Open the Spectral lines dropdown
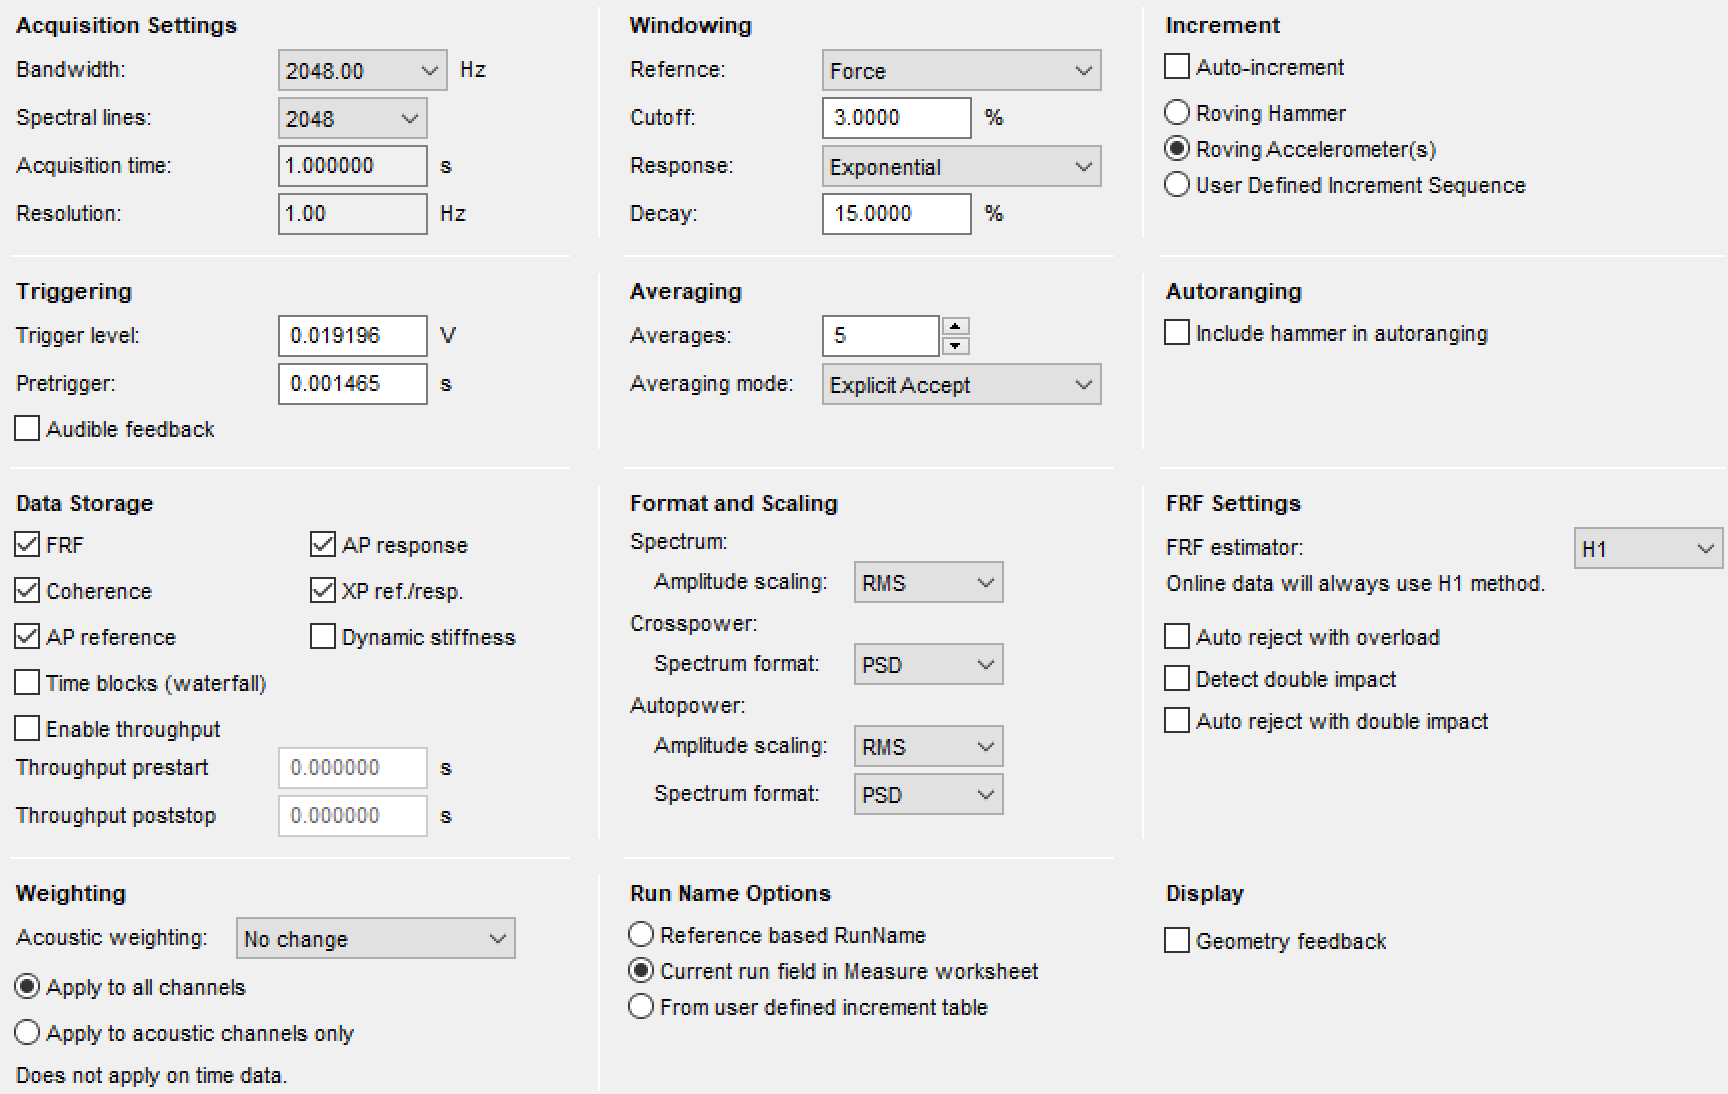The image size is (1728, 1094). [352, 118]
